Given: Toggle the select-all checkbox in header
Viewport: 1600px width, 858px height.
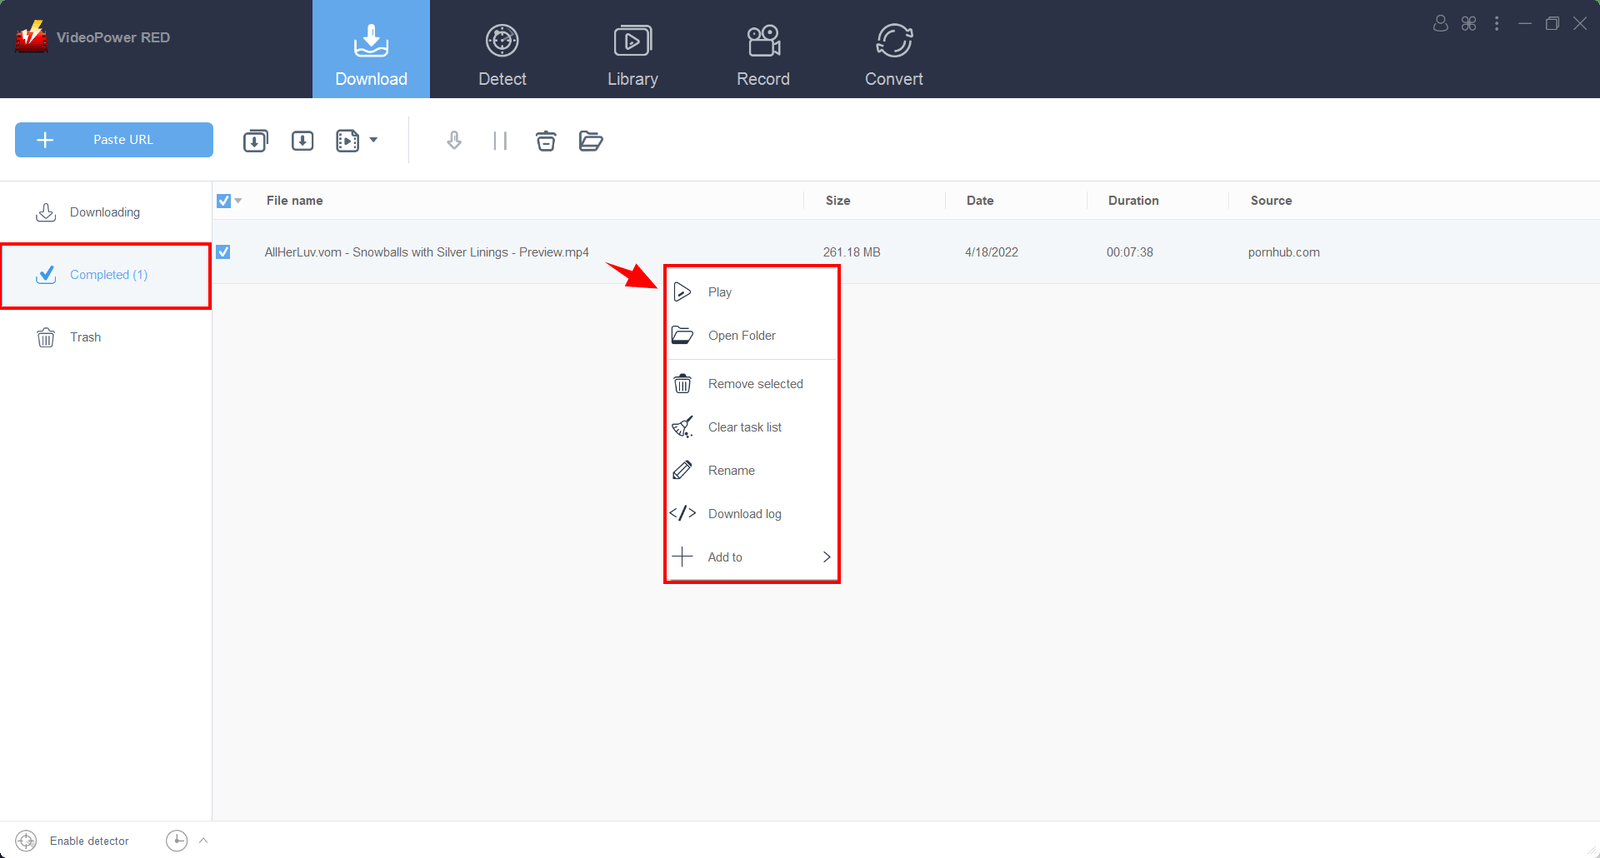Looking at the screenshot, I should (224, 201).
